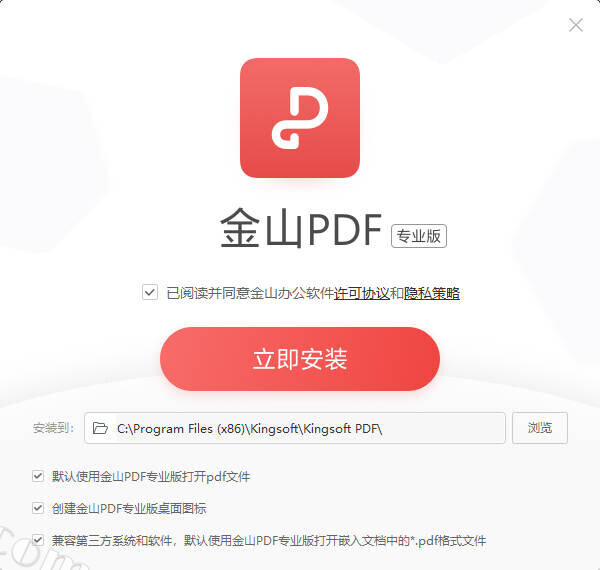Choose another folder with the 浏览 button

tap(540, 428)
